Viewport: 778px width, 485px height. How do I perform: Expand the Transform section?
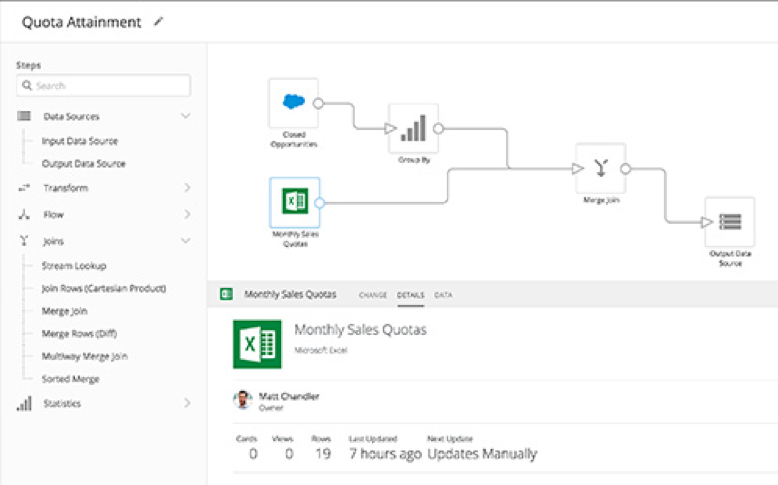pos(186,188)
